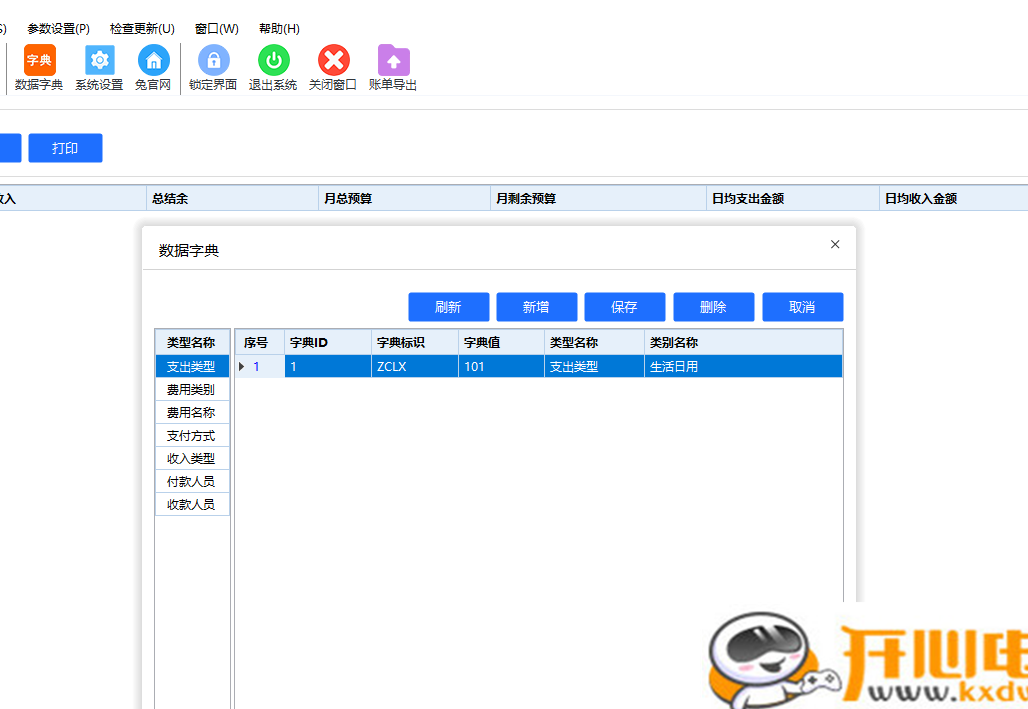
Task: Open the 帮助 menu
Action: (278, 27)
